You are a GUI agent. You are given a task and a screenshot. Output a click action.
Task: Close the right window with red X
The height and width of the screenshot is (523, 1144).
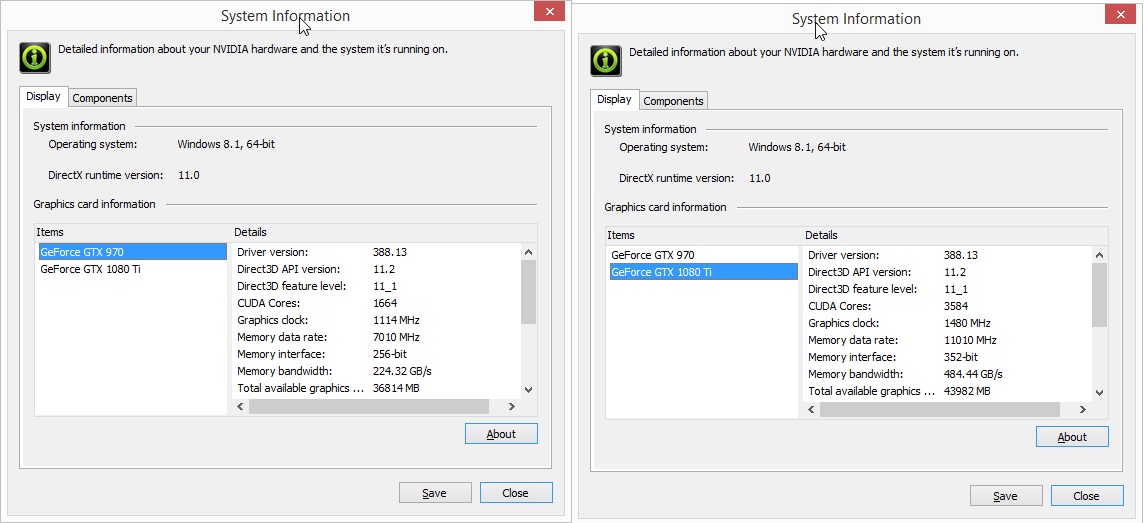pos(1119,13)
